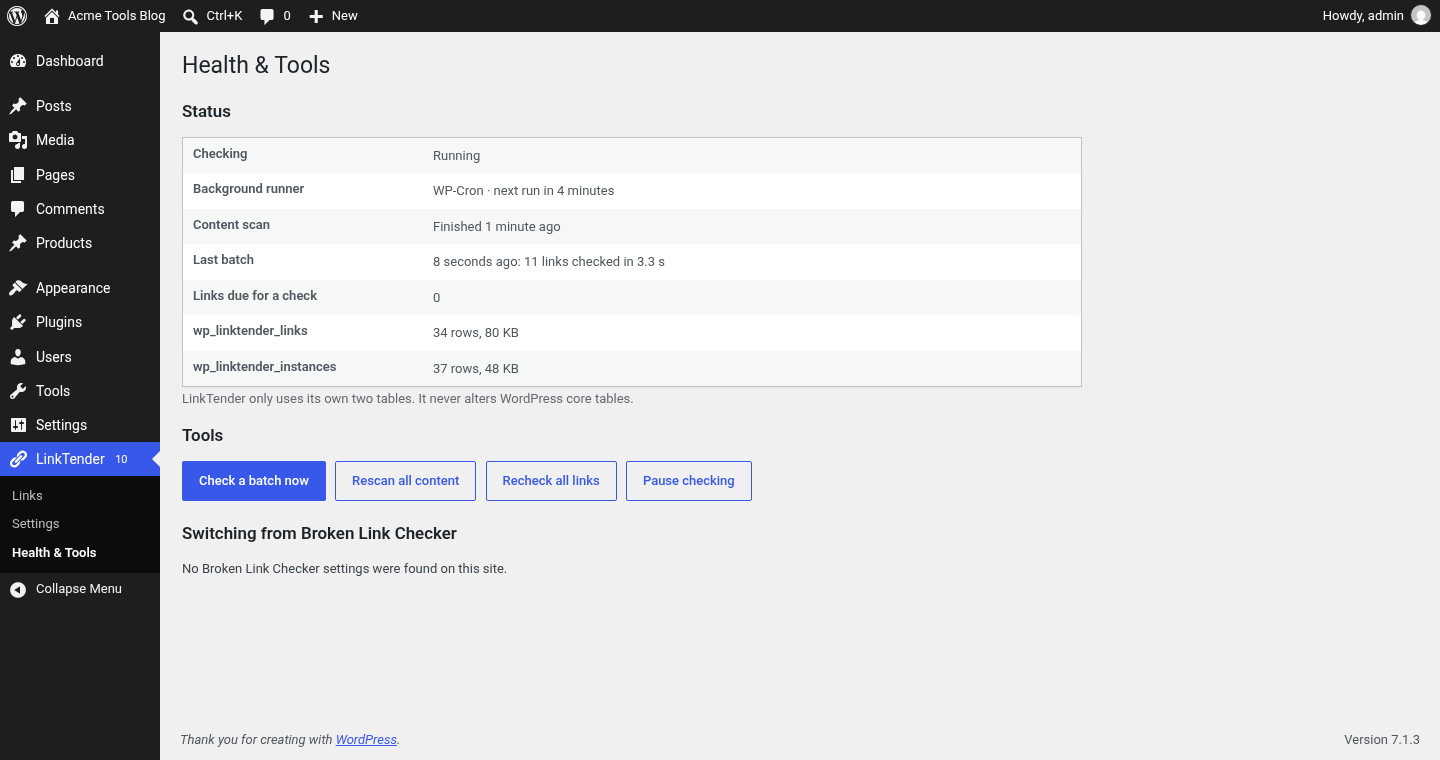Viewport: 1440px width, 760px height.
Task: Click the search magnifier icon
Action: pos(190,16)
